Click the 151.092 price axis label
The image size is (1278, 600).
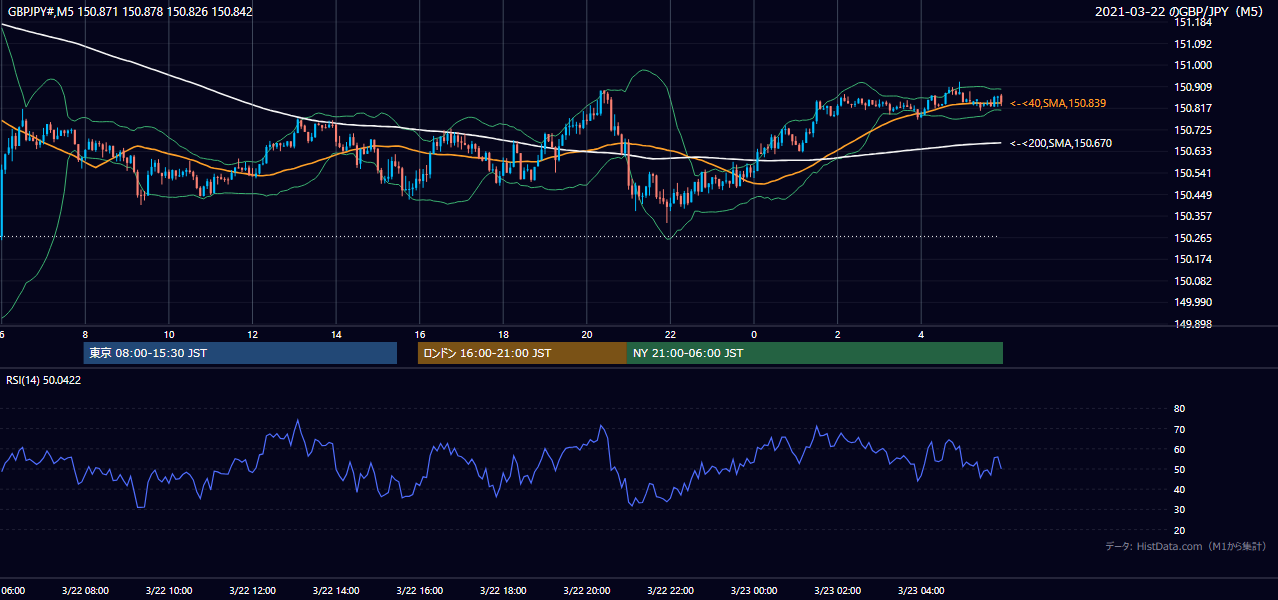click(x=1193, y=44)
